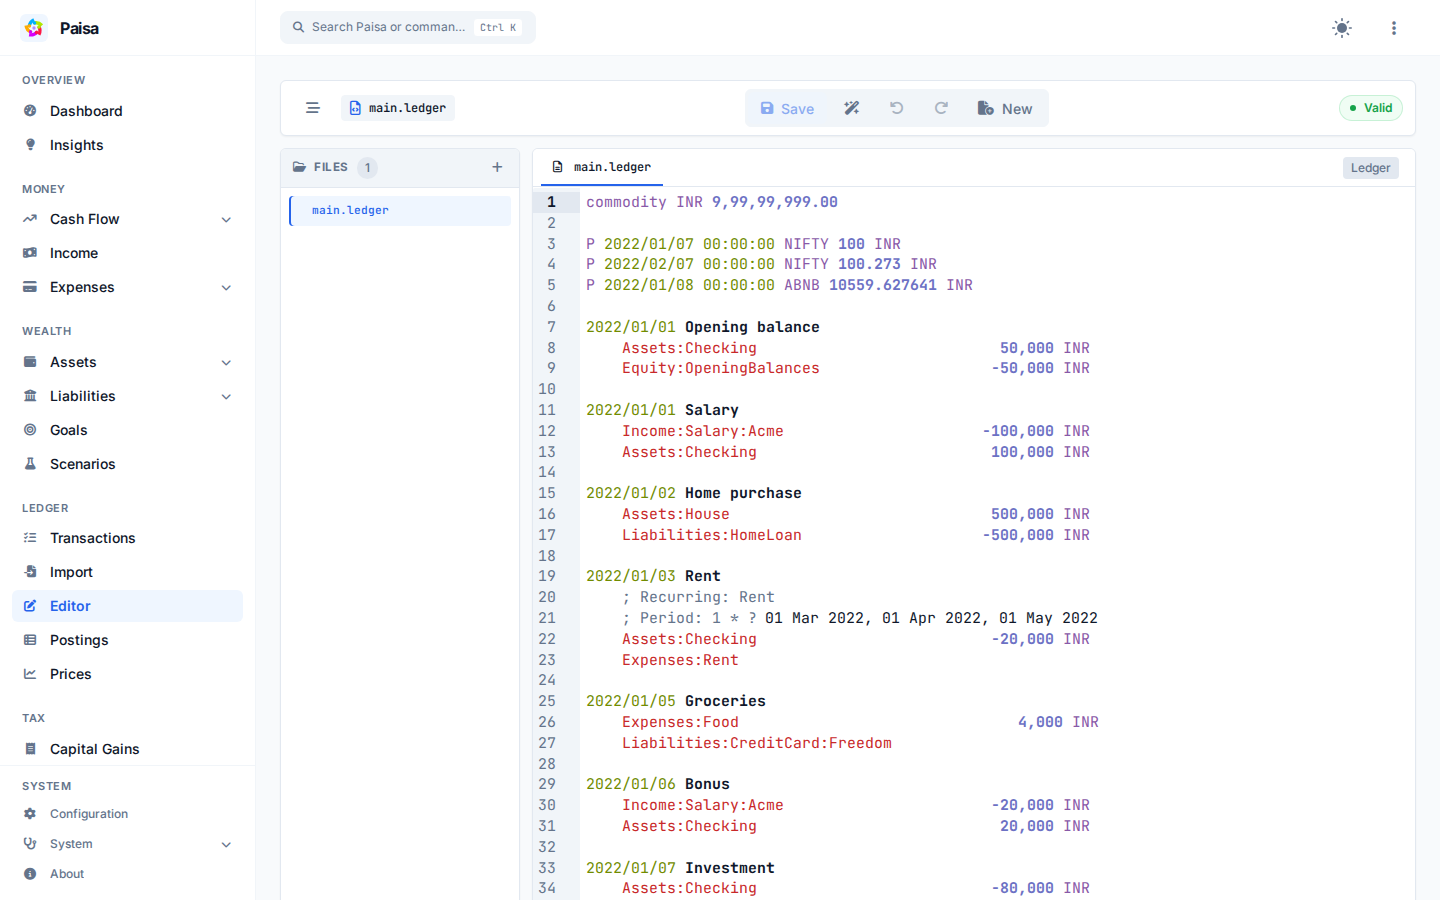Open the Configuration menu item
This screenshot has width=1440, height=900.
point(127,814)
